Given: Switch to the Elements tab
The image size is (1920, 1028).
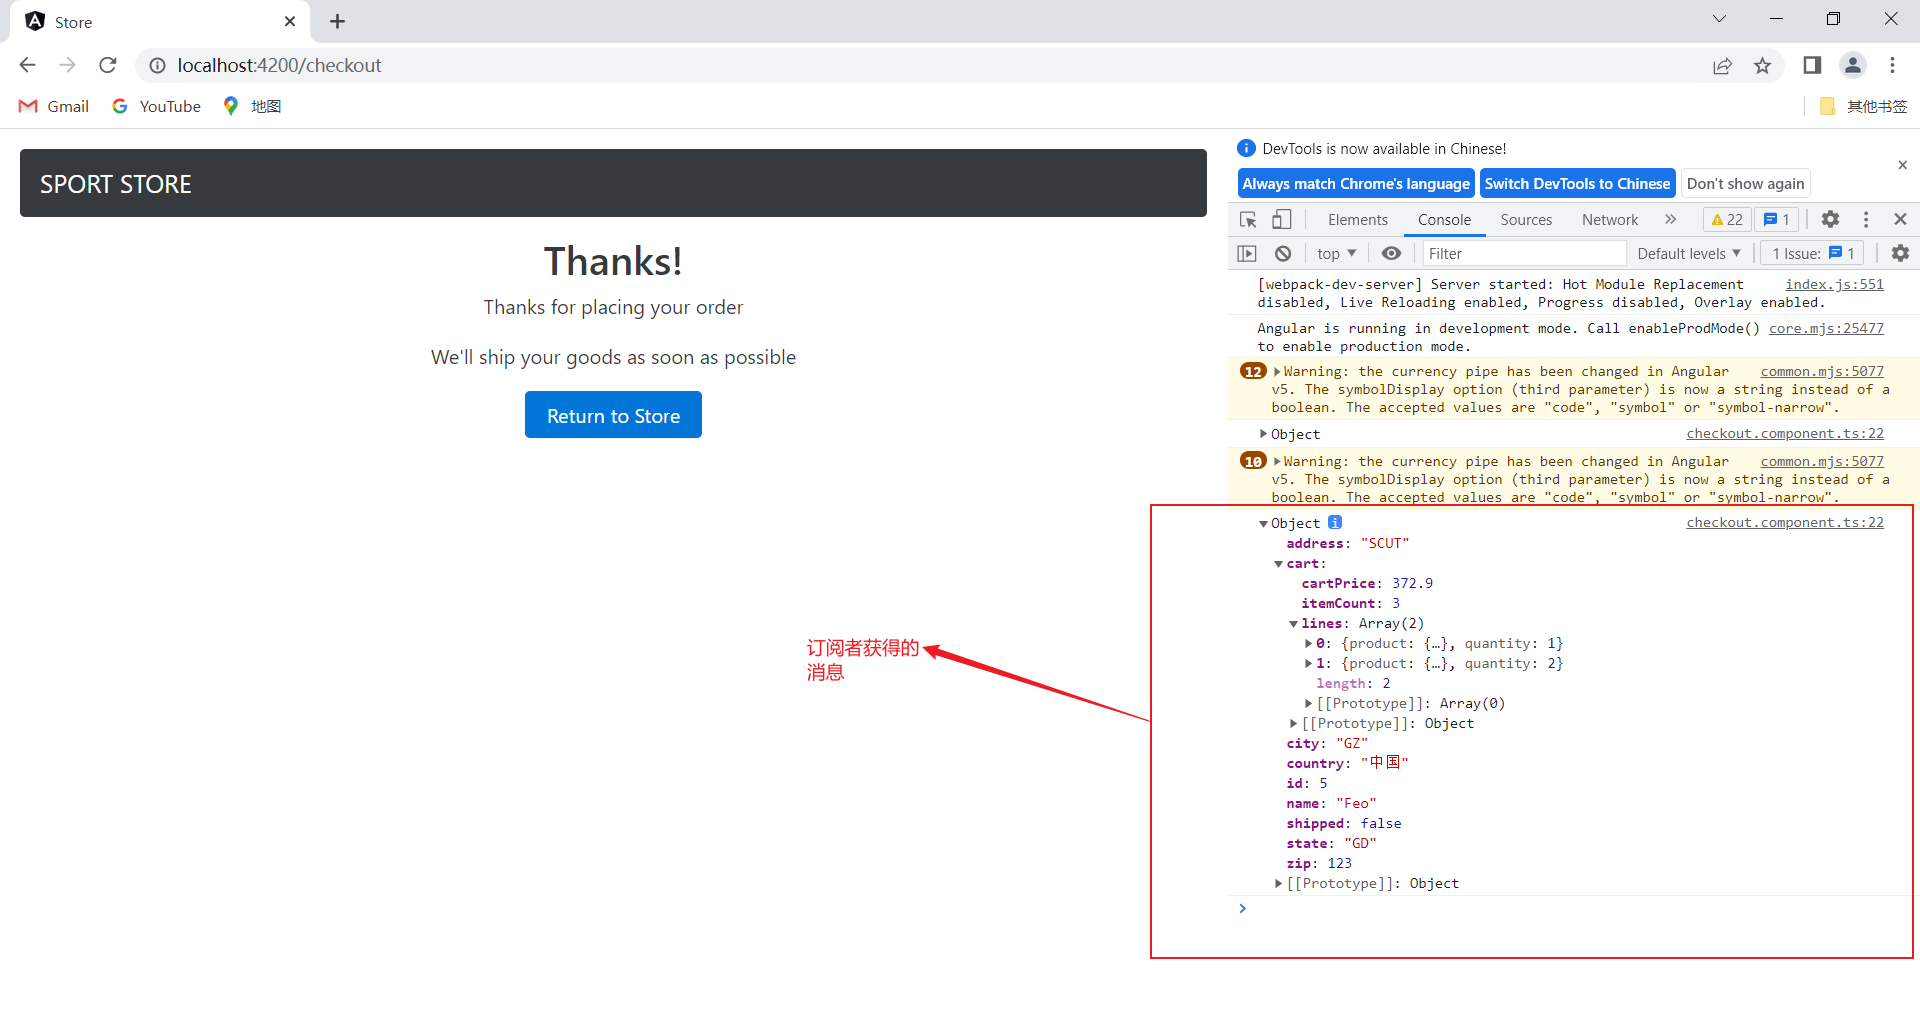Looking at the screenshot, I should (x=1357, y=220).
